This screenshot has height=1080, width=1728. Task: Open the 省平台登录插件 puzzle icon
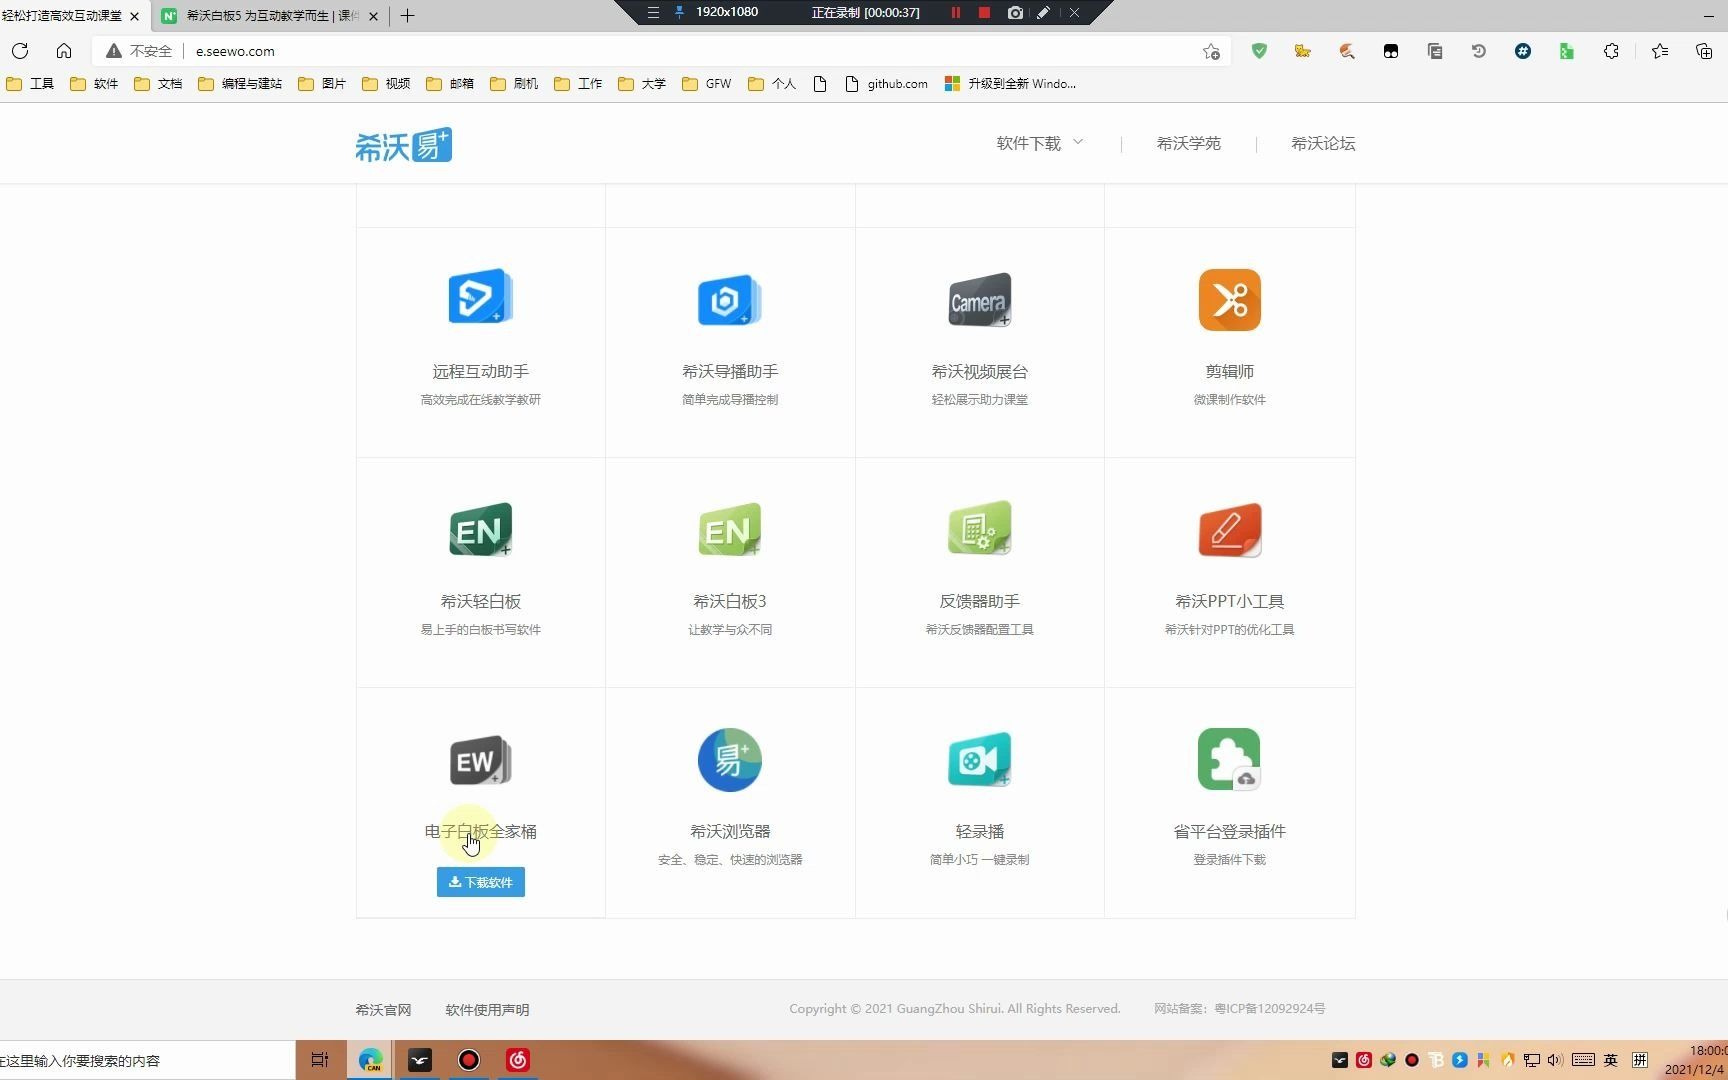point(1229,760)
